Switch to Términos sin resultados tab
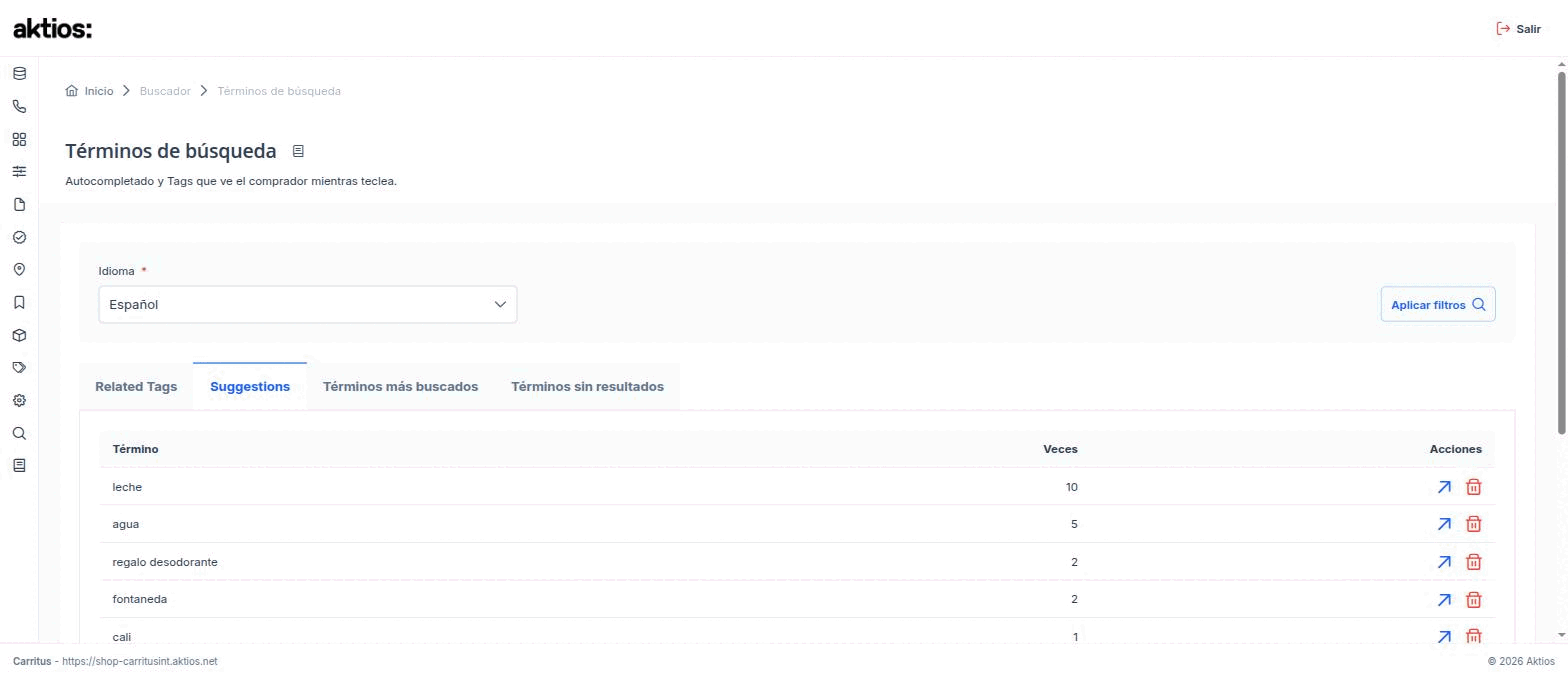The width and height of the screenshot is (1568, 675). [x=587, y=387]
